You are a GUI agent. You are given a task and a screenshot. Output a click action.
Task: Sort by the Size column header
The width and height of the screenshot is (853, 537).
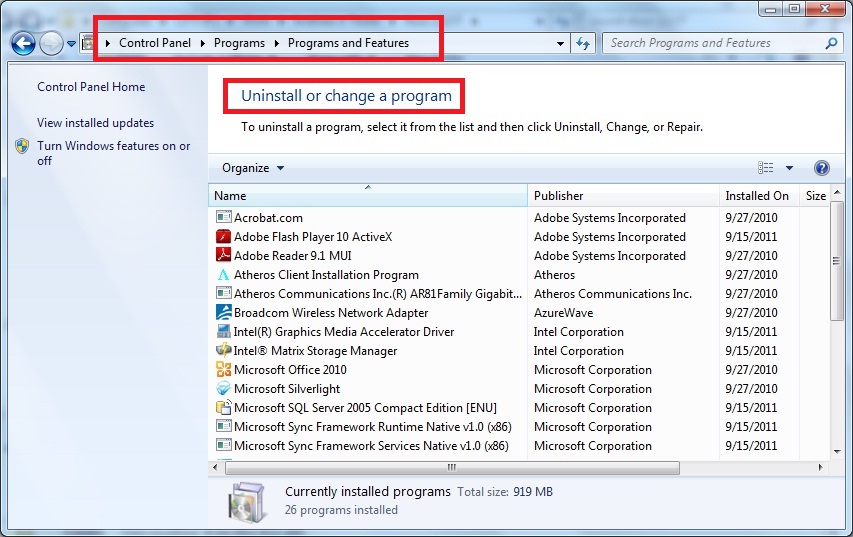pyautogui.click(x=815, y=195)
